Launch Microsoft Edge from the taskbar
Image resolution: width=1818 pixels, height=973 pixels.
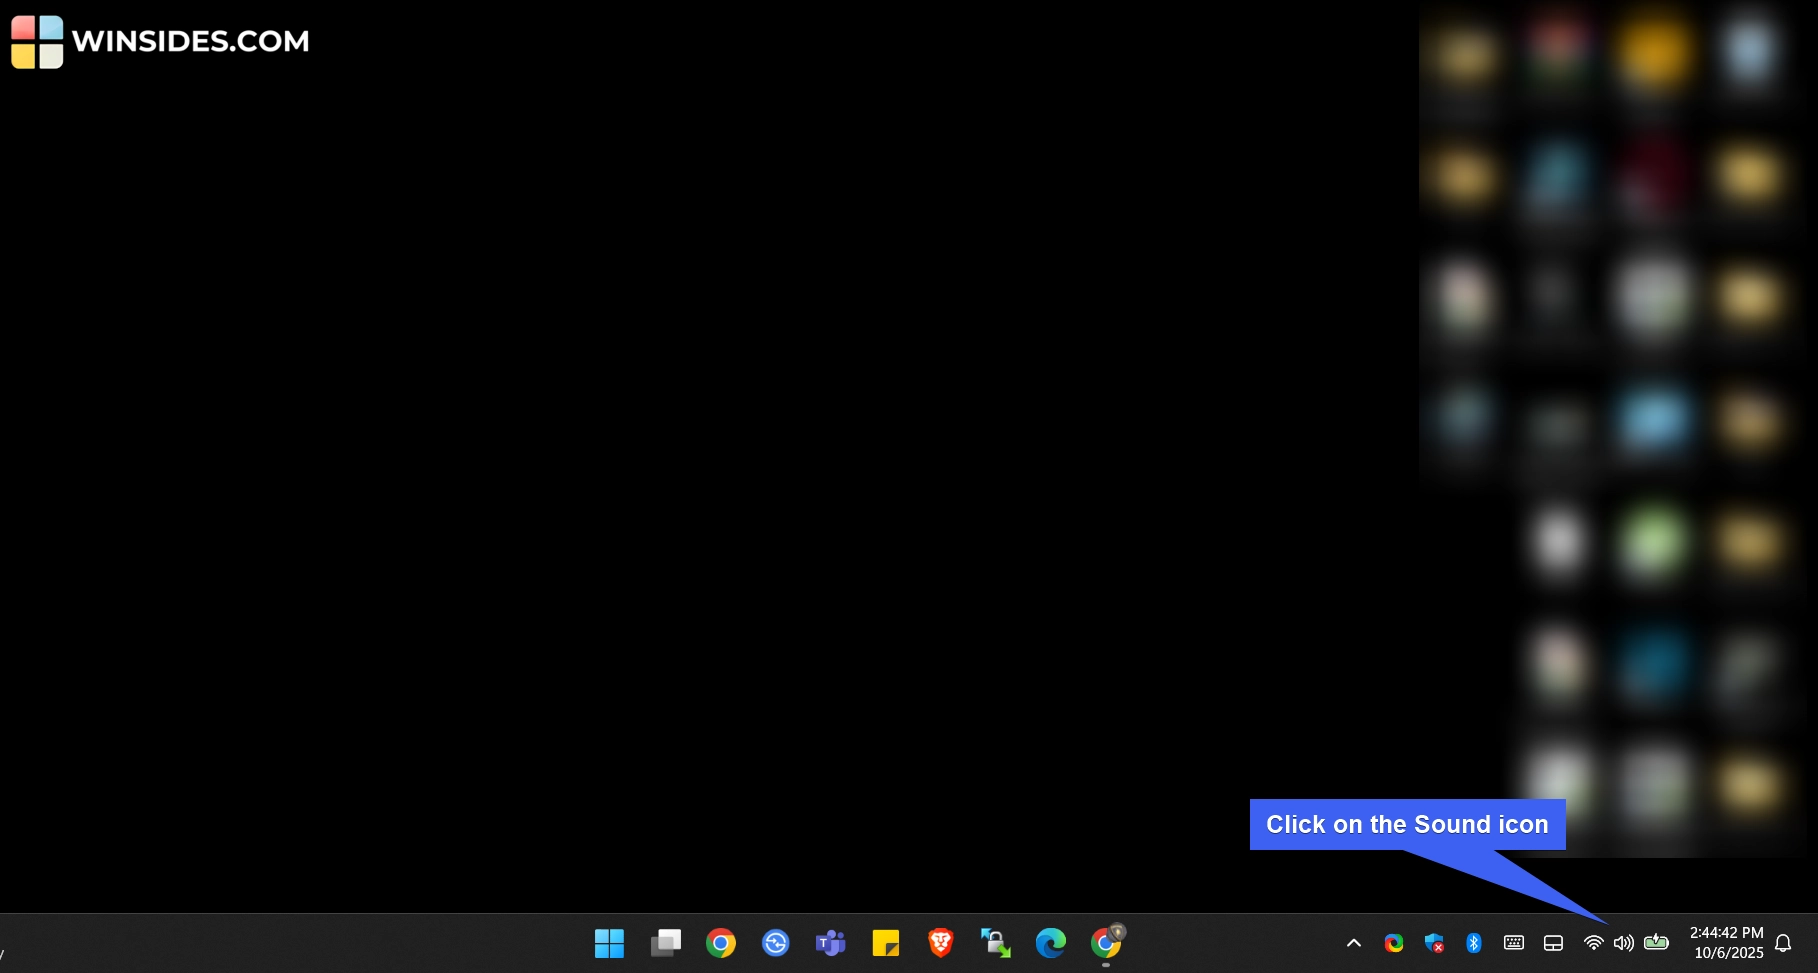1050,943
